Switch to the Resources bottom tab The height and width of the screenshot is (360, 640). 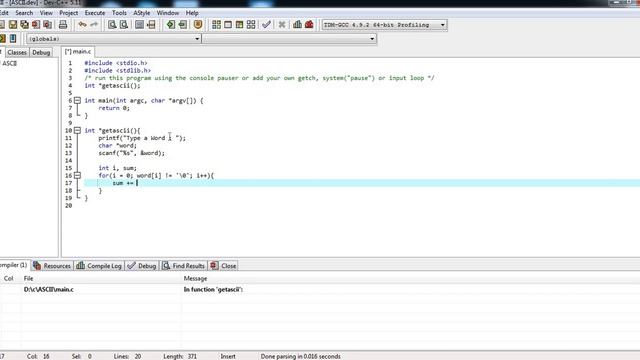(52, 266)
